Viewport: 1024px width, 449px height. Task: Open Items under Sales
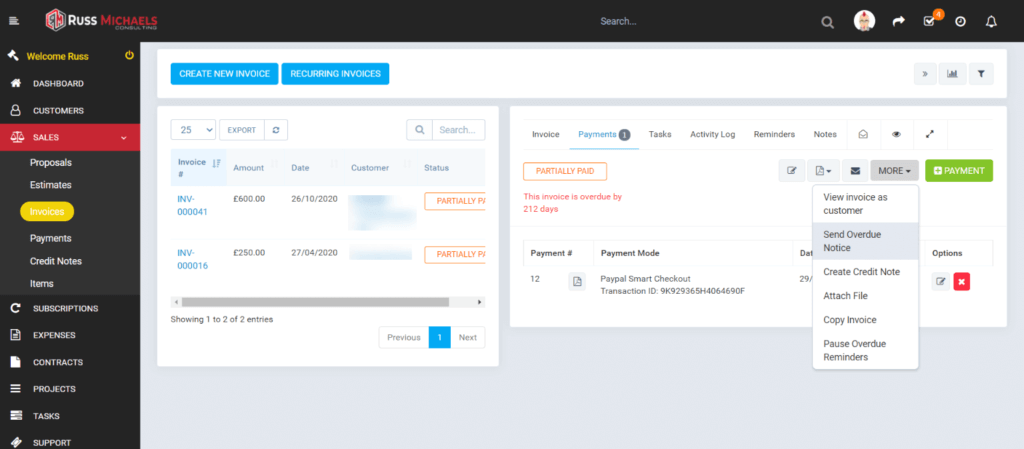(x=42, y=284)
